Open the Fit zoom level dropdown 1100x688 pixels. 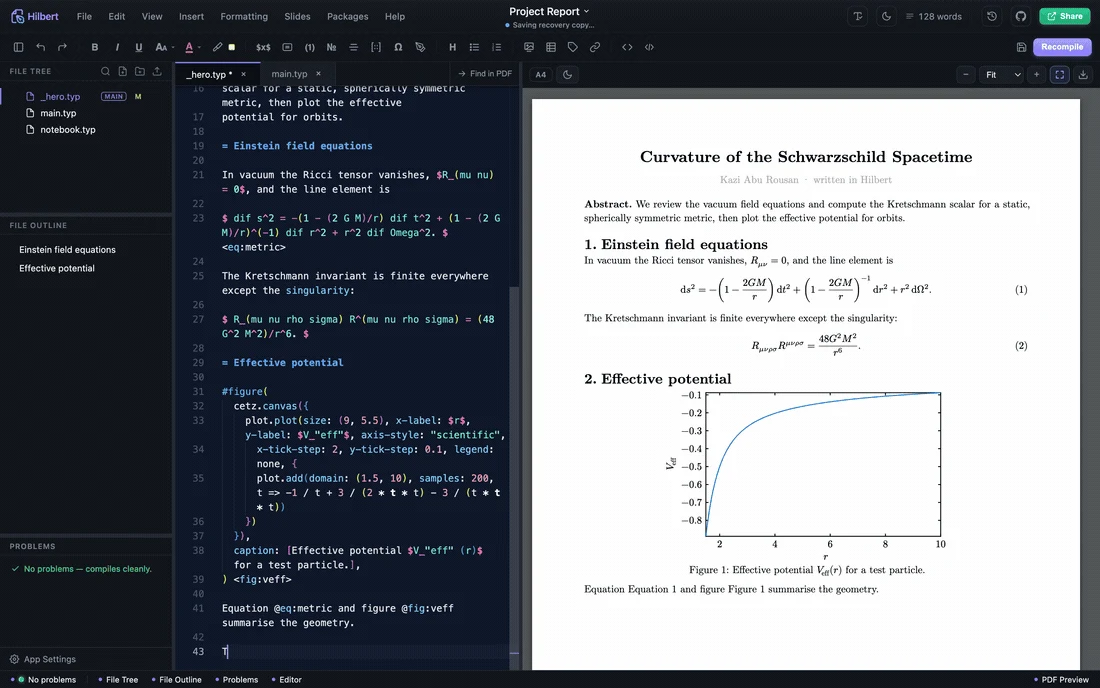(x=1003, y=74)
